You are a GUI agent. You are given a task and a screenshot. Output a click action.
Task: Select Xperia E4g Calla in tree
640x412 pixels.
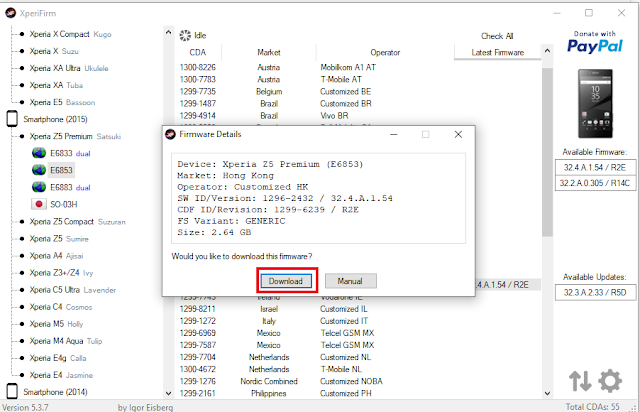coord(58,358)
